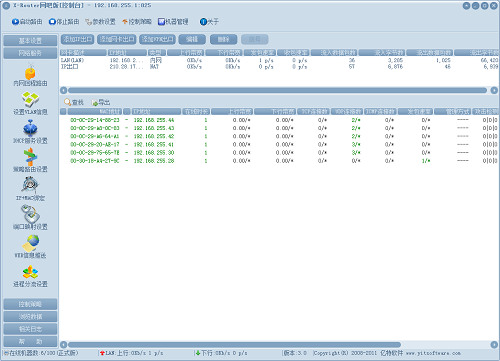Click the online machine count 6/100 status text
This screenshot has width=500, height=361.
(x=40, y=353)
